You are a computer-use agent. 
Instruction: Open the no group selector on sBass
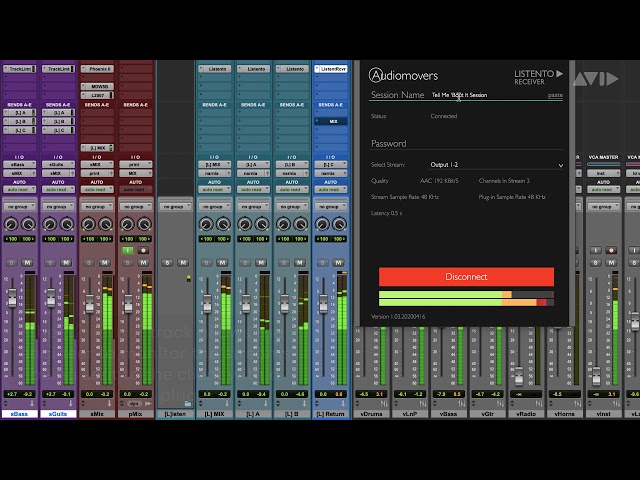pos(19,207)
